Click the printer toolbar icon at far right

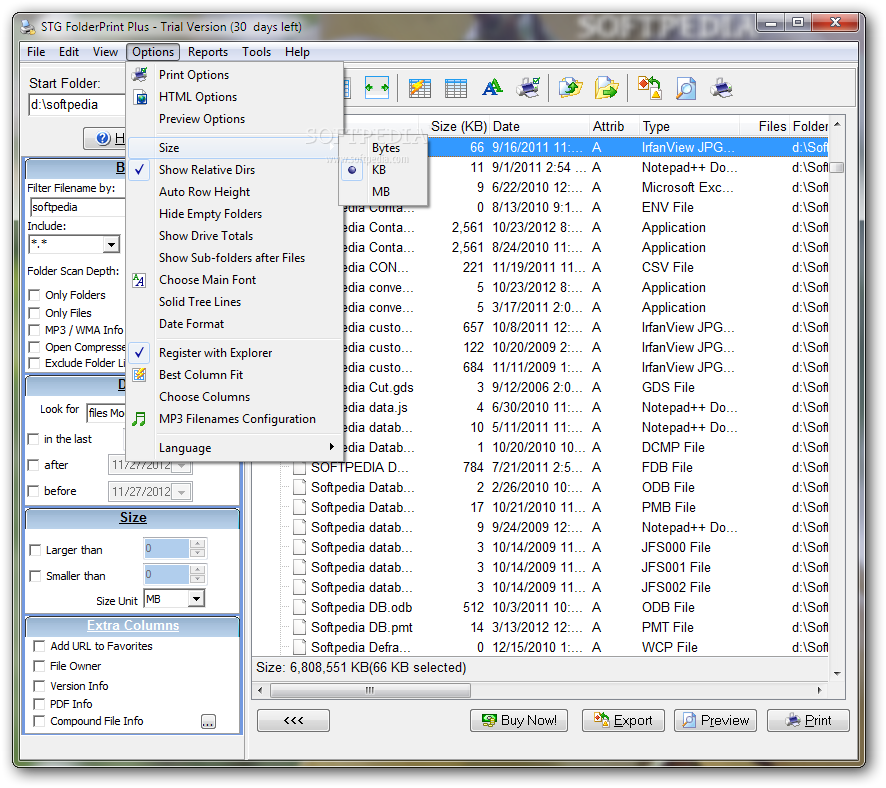[722, 88]
